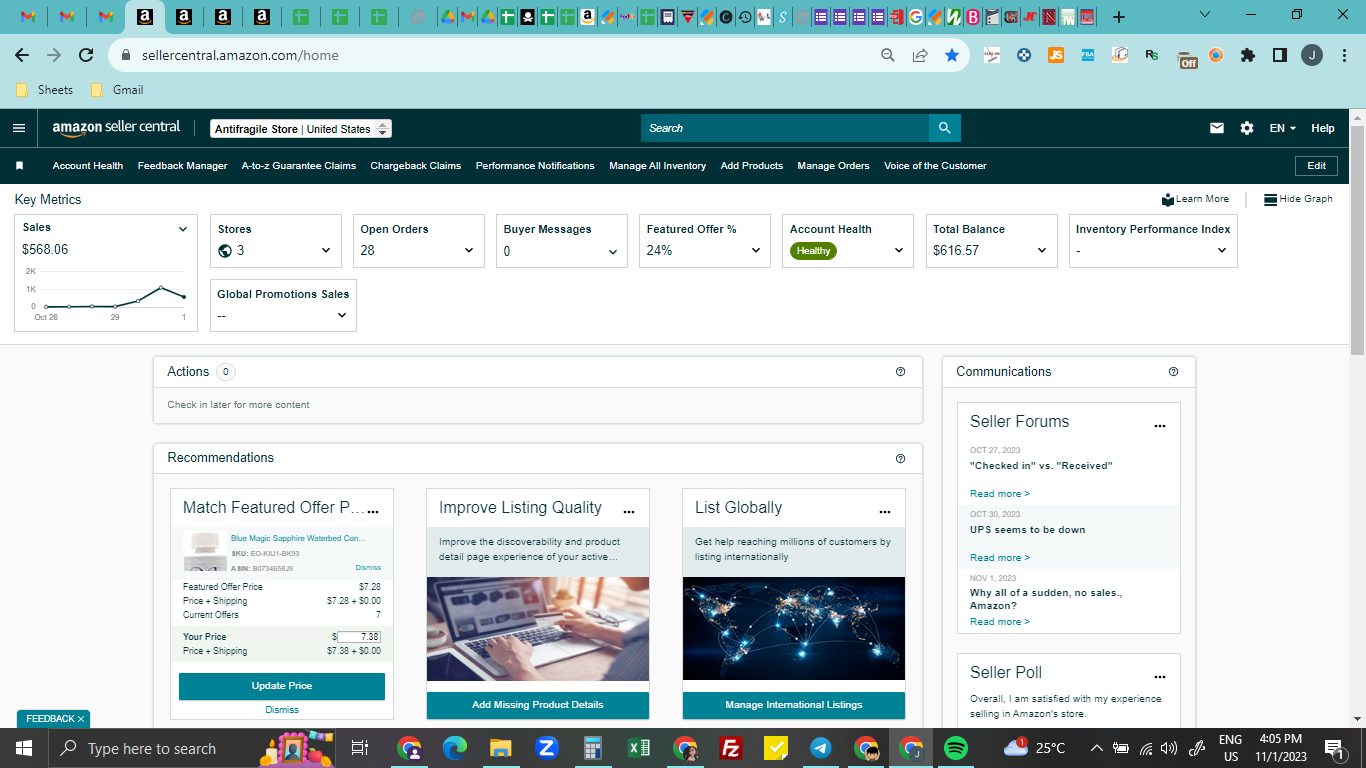Open the Seller Central hamburger menu
This screenshot has height=768, width=1366.
(x=19, y=128)
